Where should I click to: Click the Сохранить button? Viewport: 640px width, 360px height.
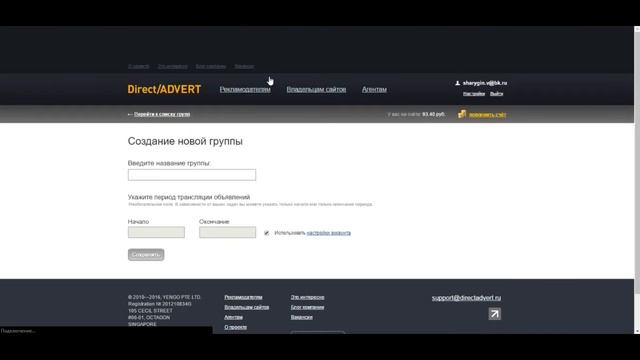(146, 255)
